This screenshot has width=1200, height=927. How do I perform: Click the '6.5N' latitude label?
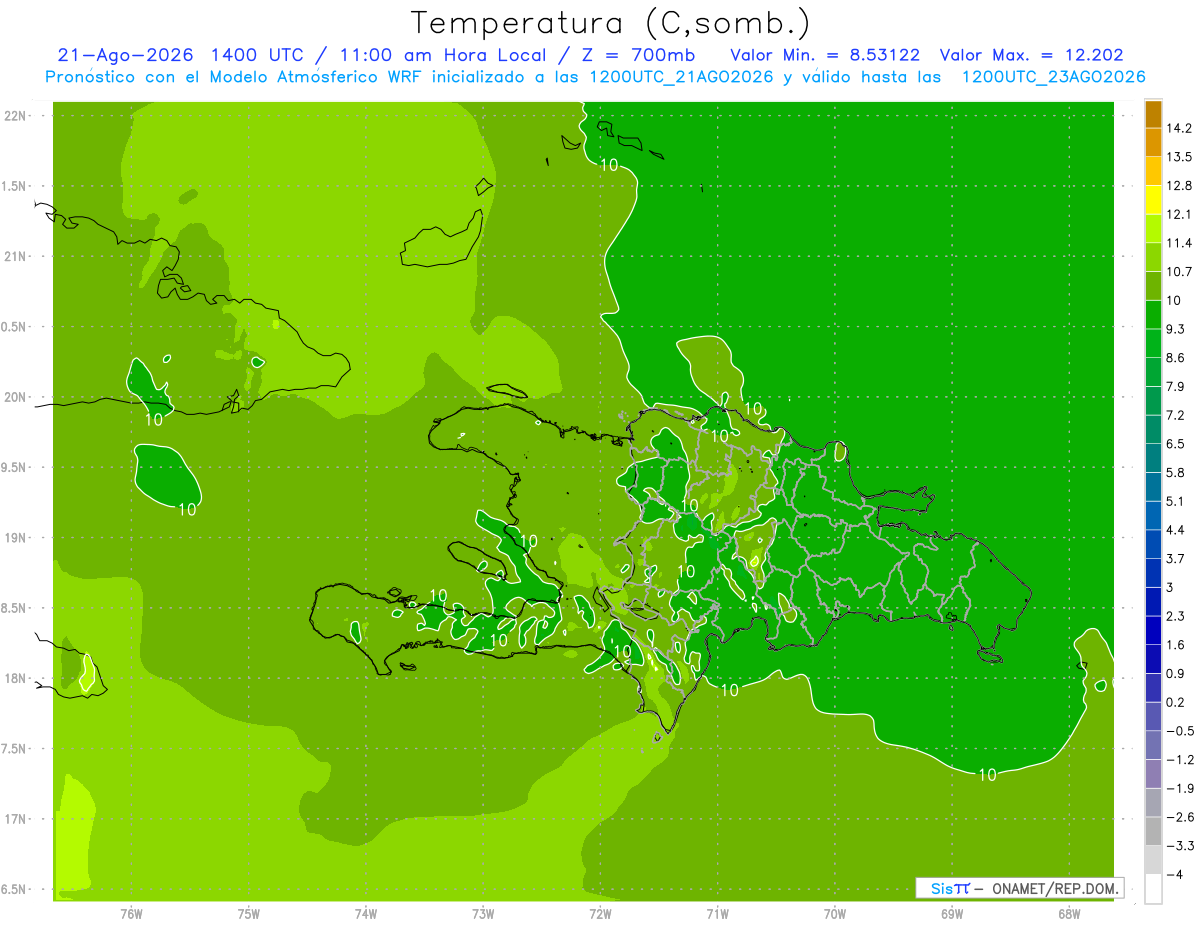click(x=14, y=890)
